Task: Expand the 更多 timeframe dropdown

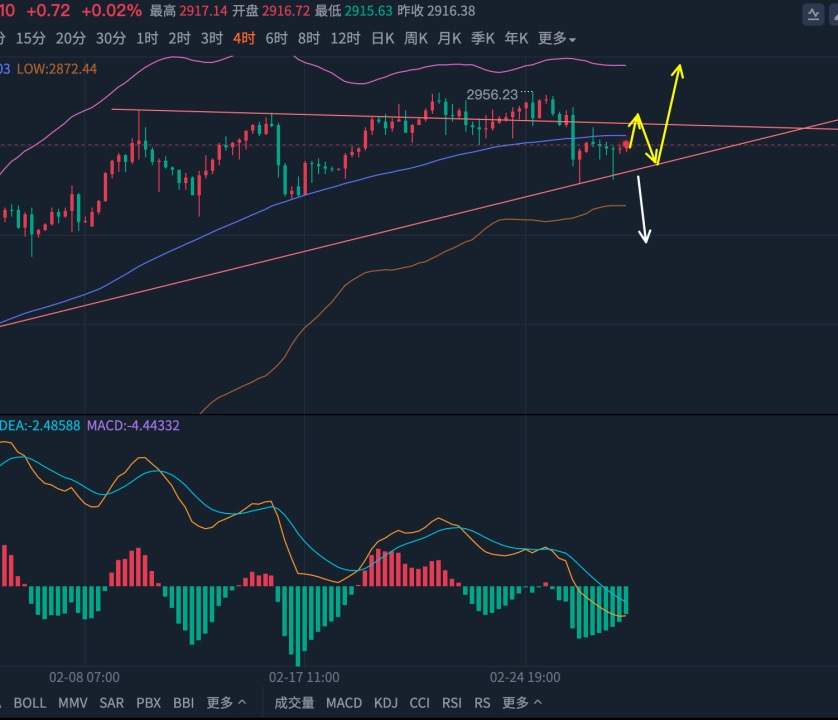Action: click(556, 38)
